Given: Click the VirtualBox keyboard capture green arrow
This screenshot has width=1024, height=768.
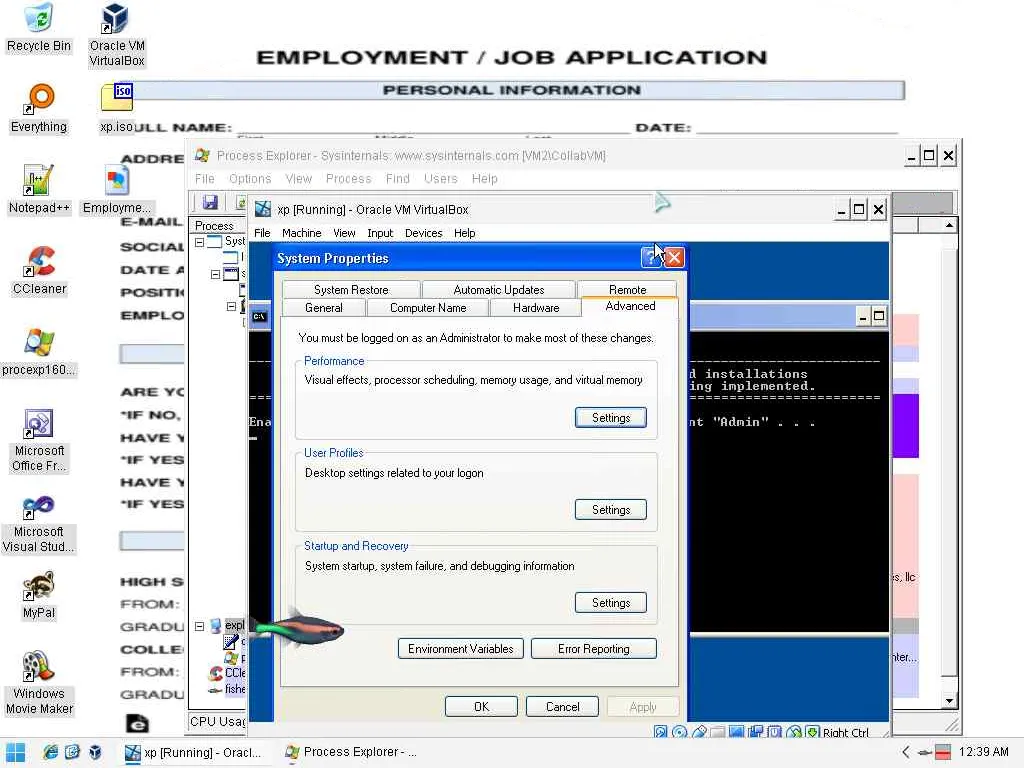Looking at the screenshot, I should click(x=812, y=732).
